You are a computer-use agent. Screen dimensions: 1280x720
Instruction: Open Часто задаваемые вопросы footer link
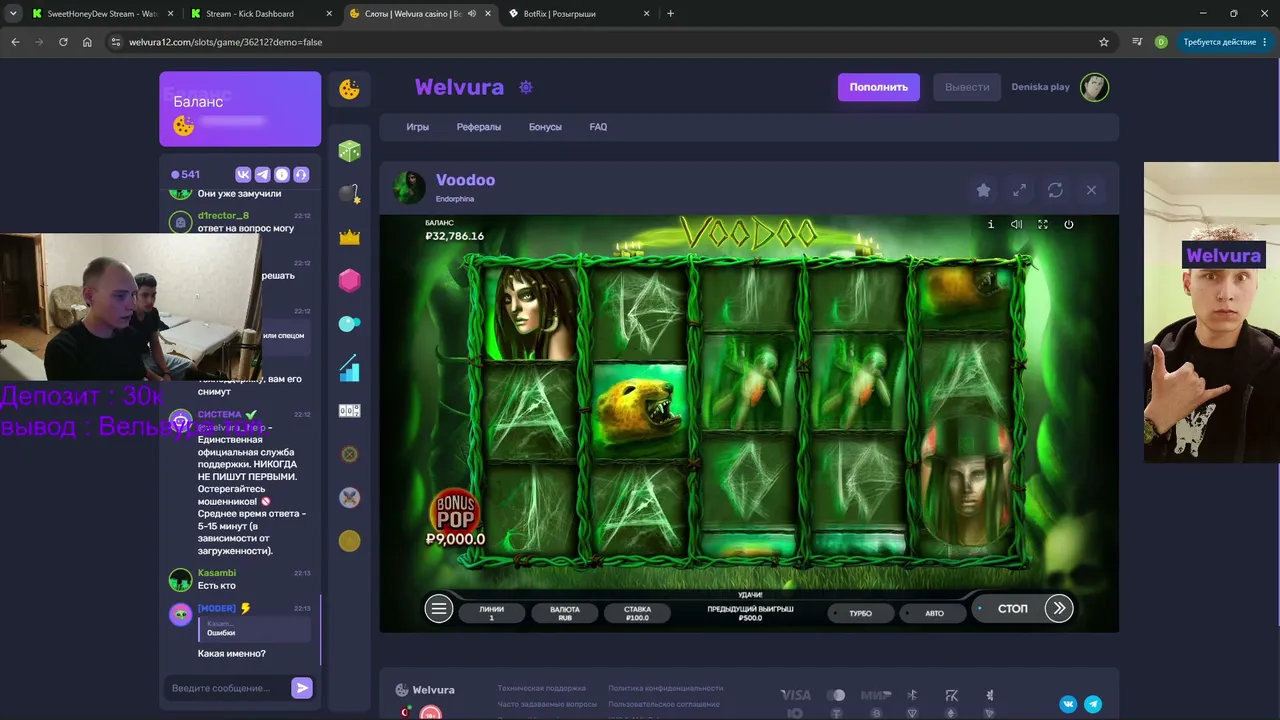pos(547,704)
